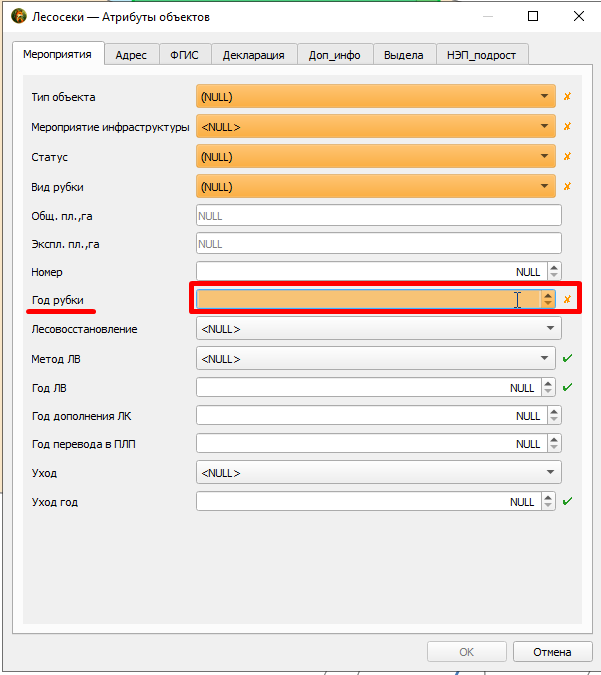Open the Мероприятие инфраструктуры dropdown
The height and width of the screenshot is (675, 601).
point(375,127)
